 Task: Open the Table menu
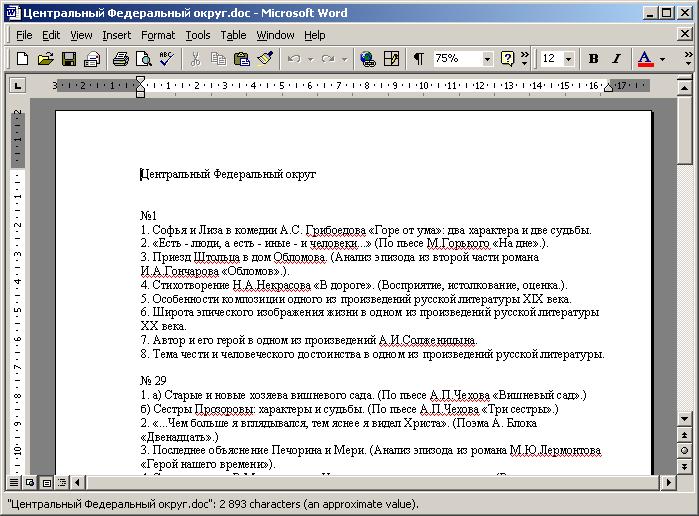(233, 35)
